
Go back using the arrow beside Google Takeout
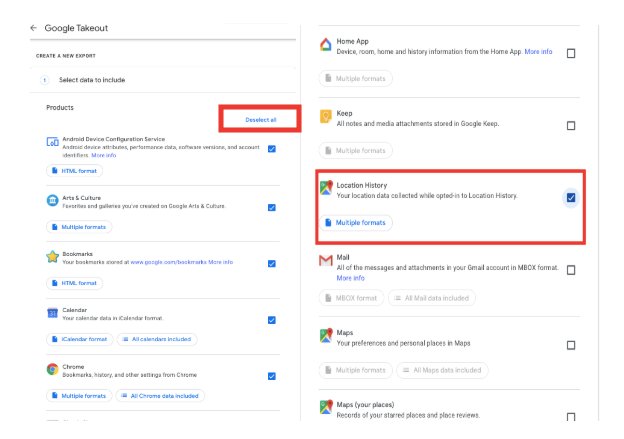(33, 28)
